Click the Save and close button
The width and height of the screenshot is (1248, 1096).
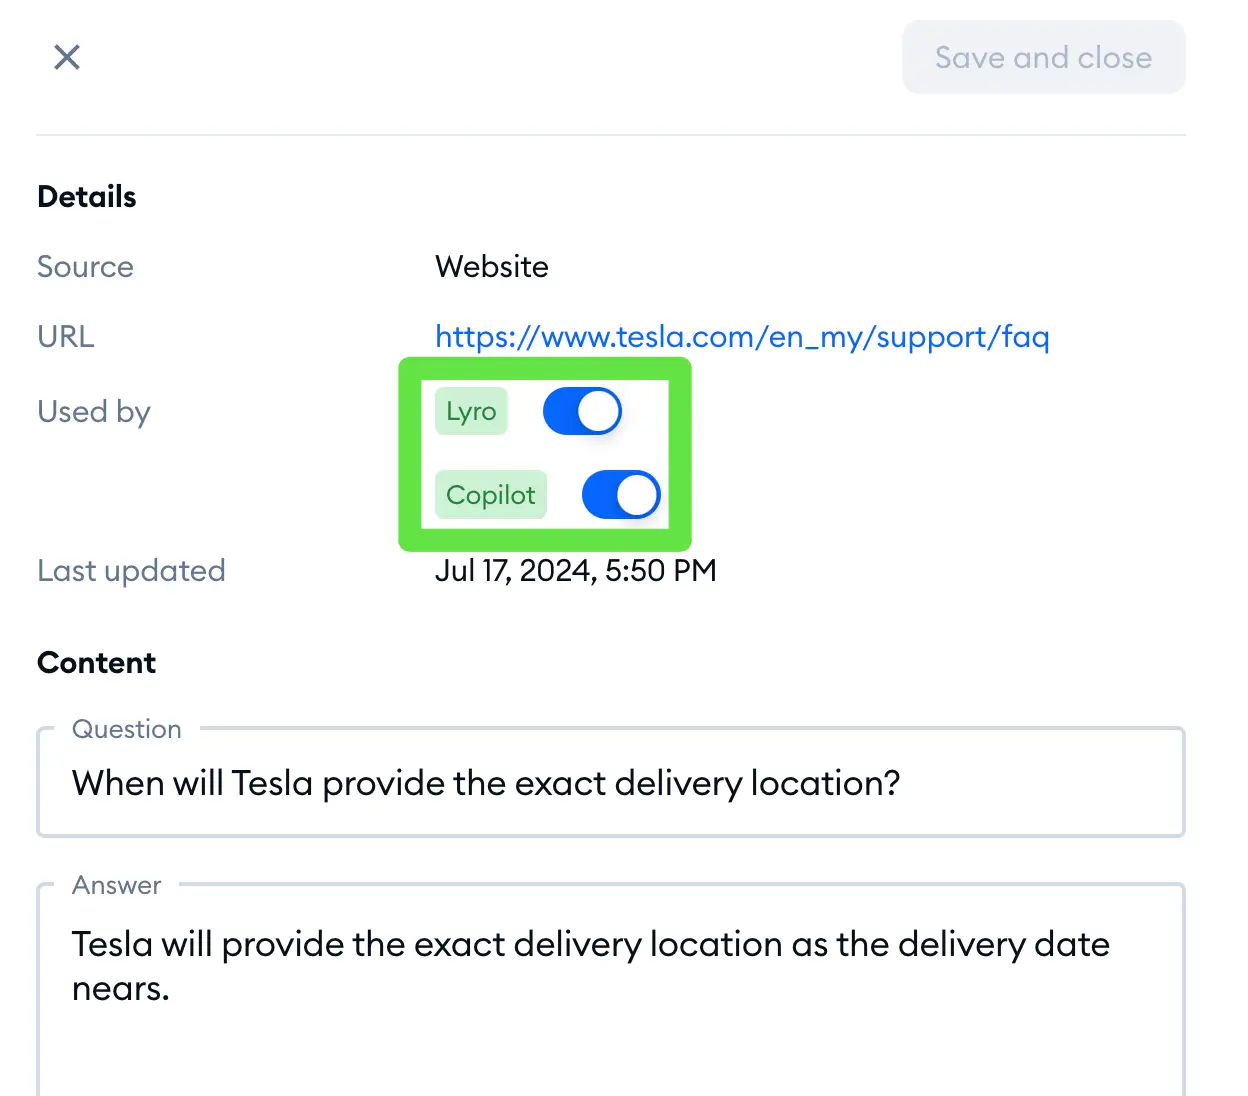pos(1043,57)
